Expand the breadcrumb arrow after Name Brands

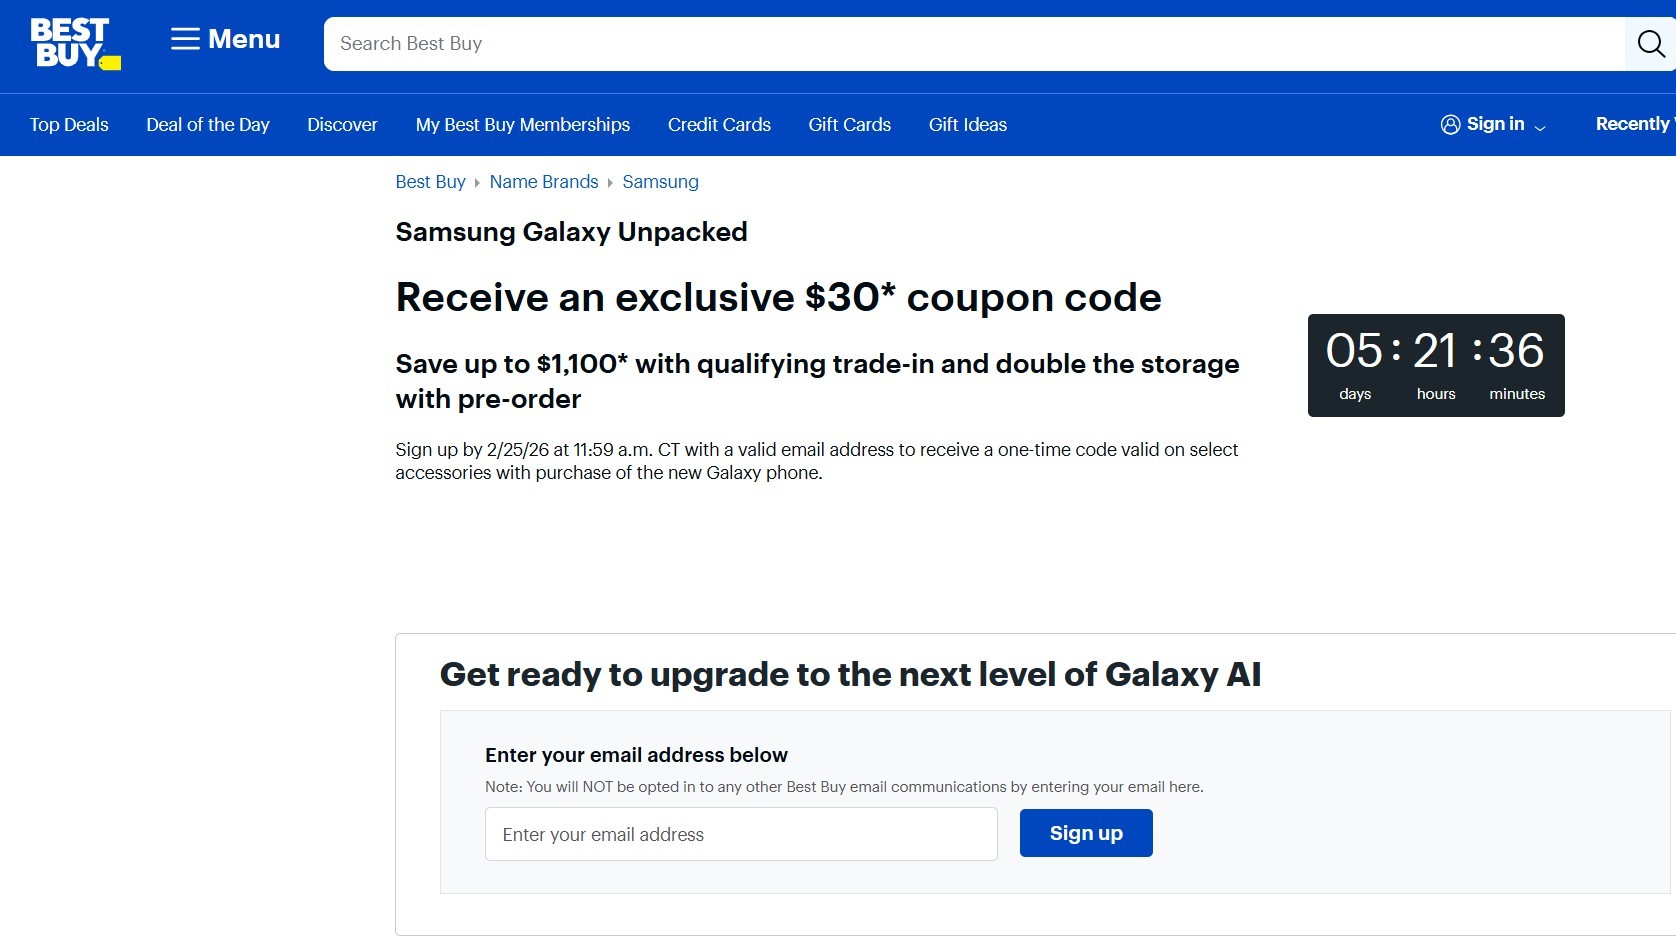point(610,183)
